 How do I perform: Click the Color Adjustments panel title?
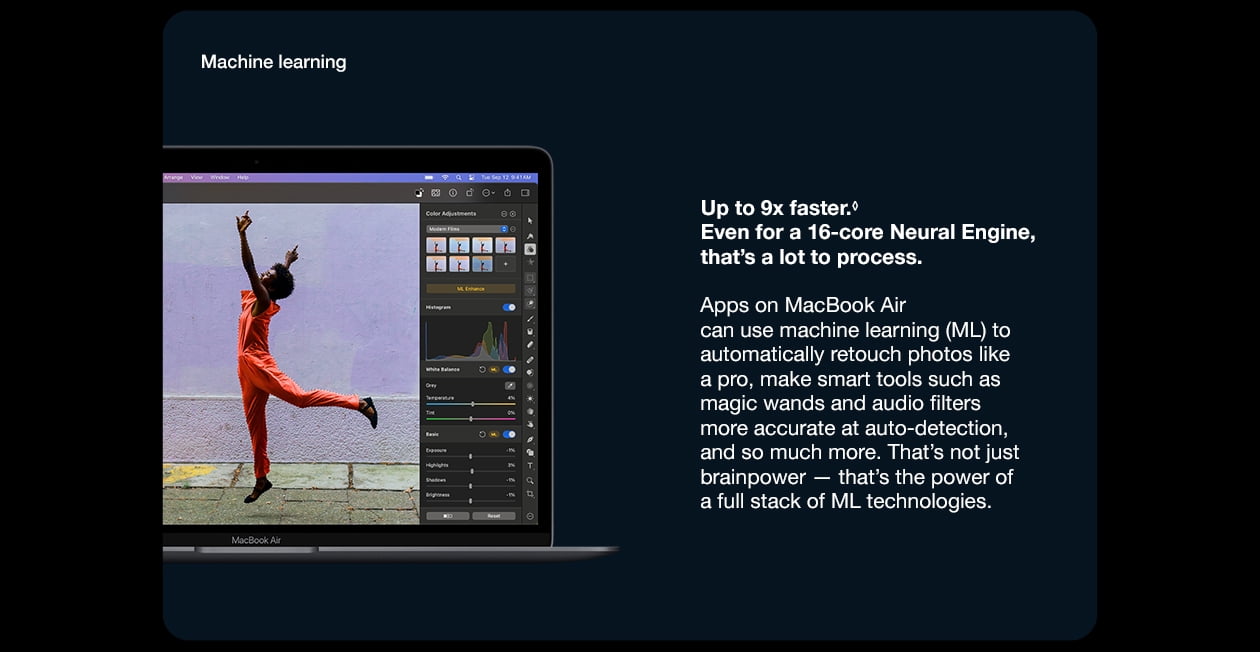click(451, 214)
